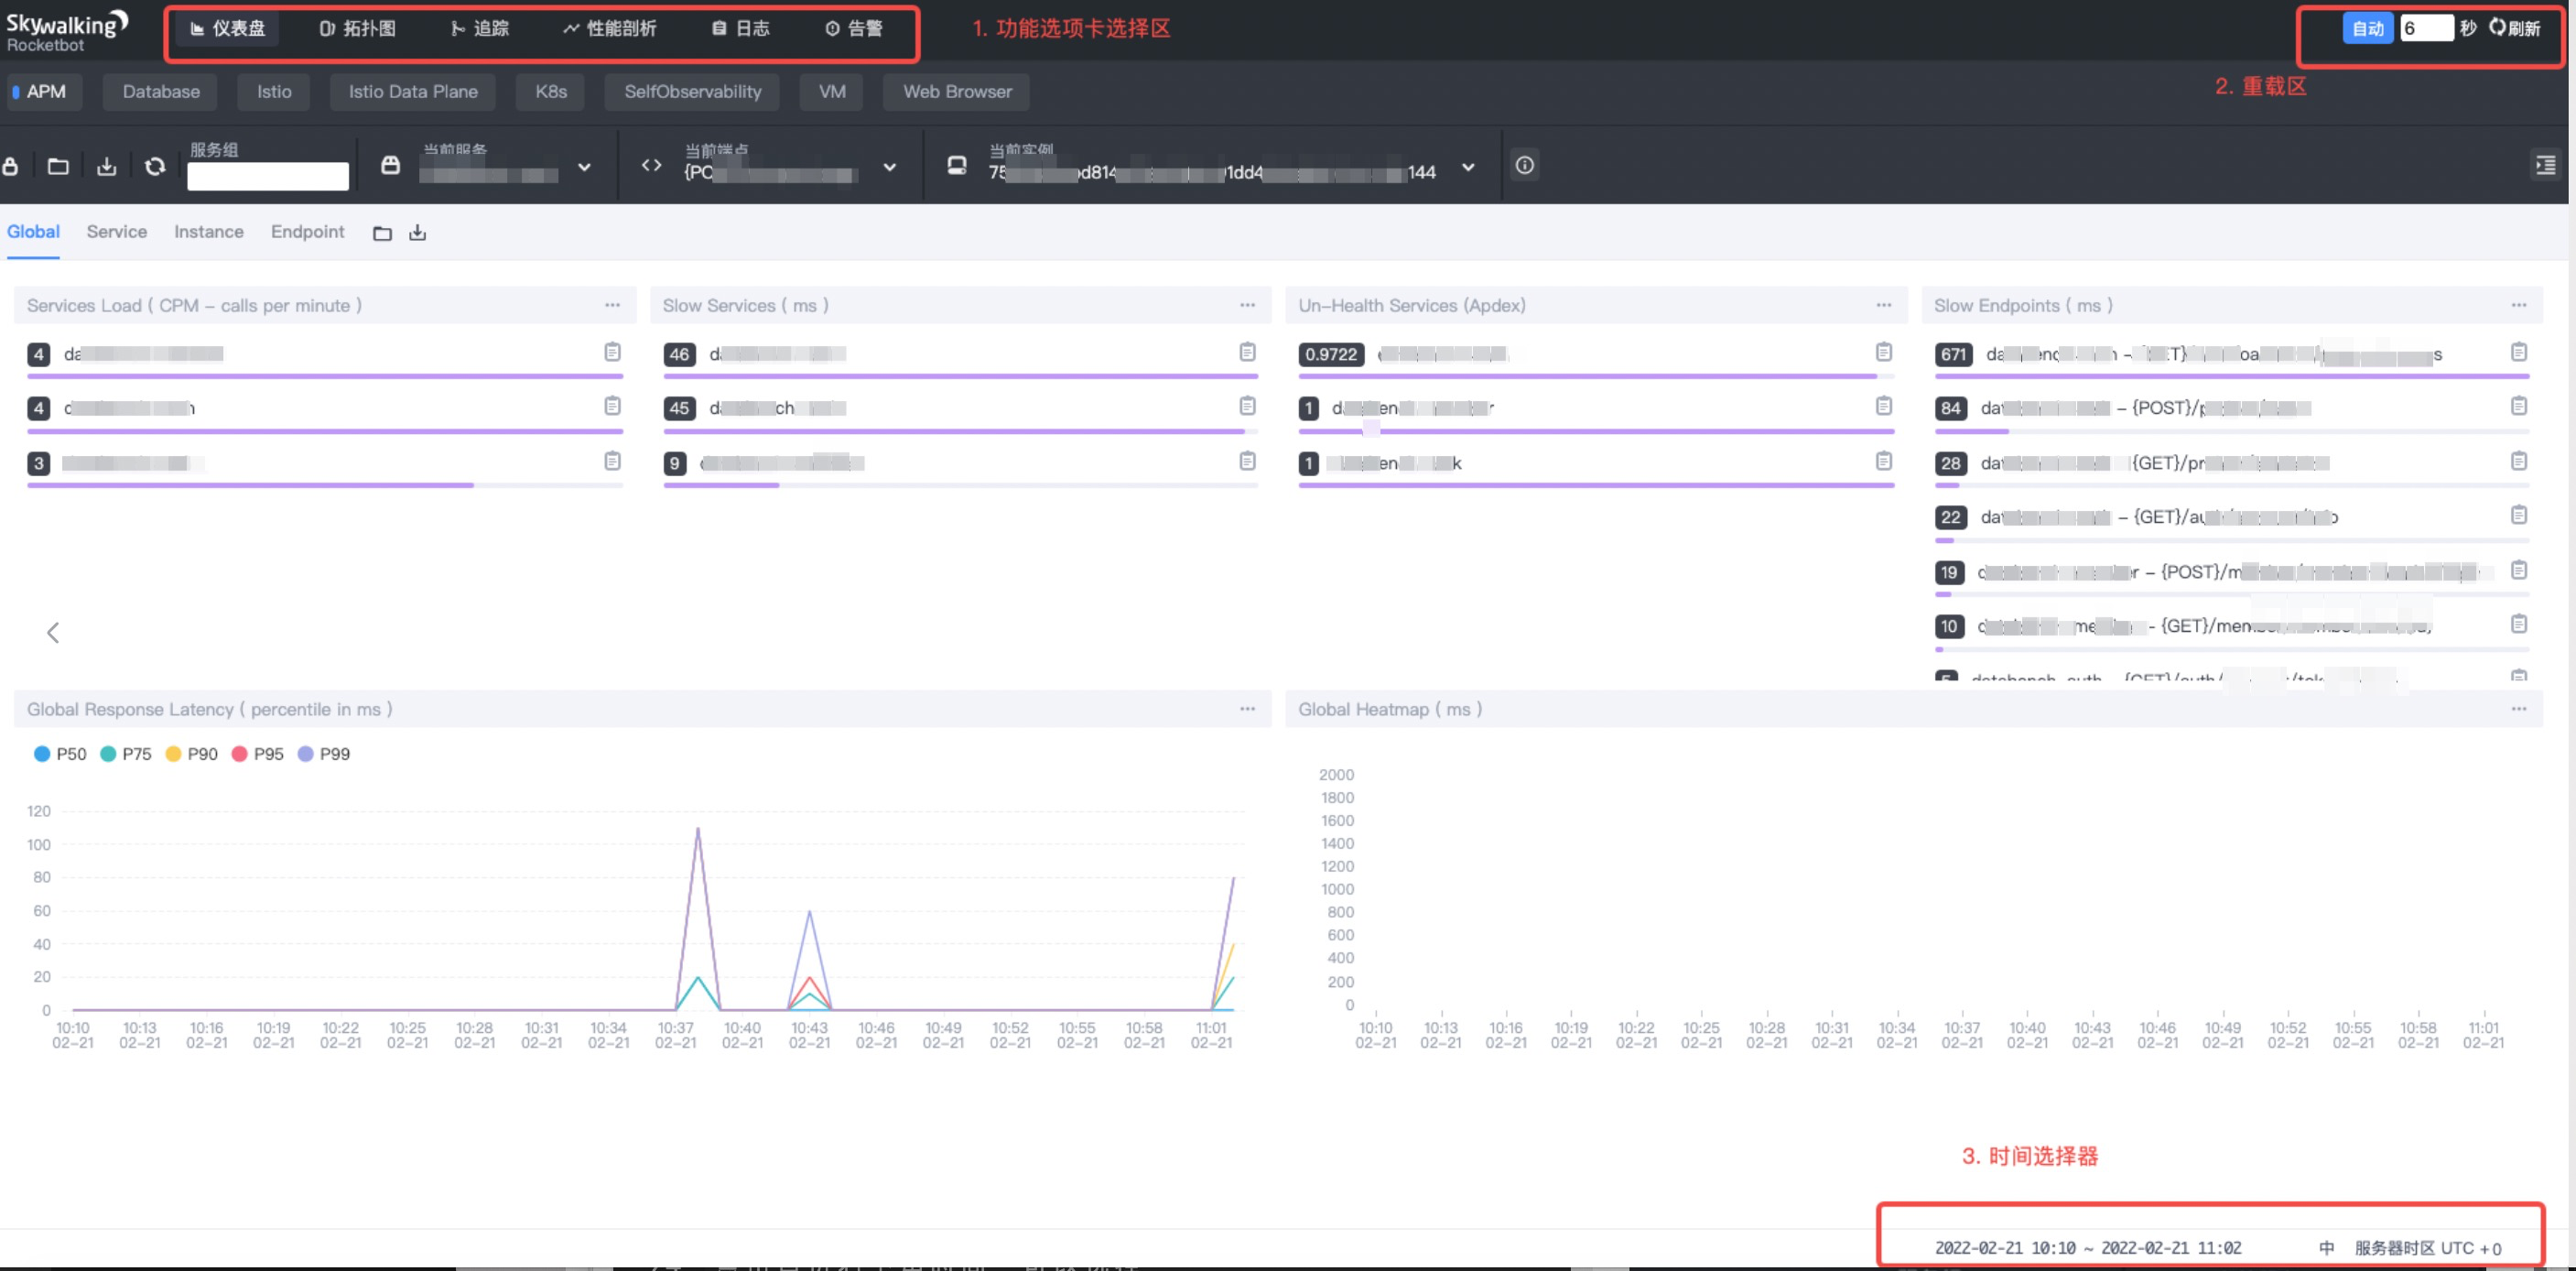
Task: Switch to the Service dashboard tab
Action: pos(116,232)
